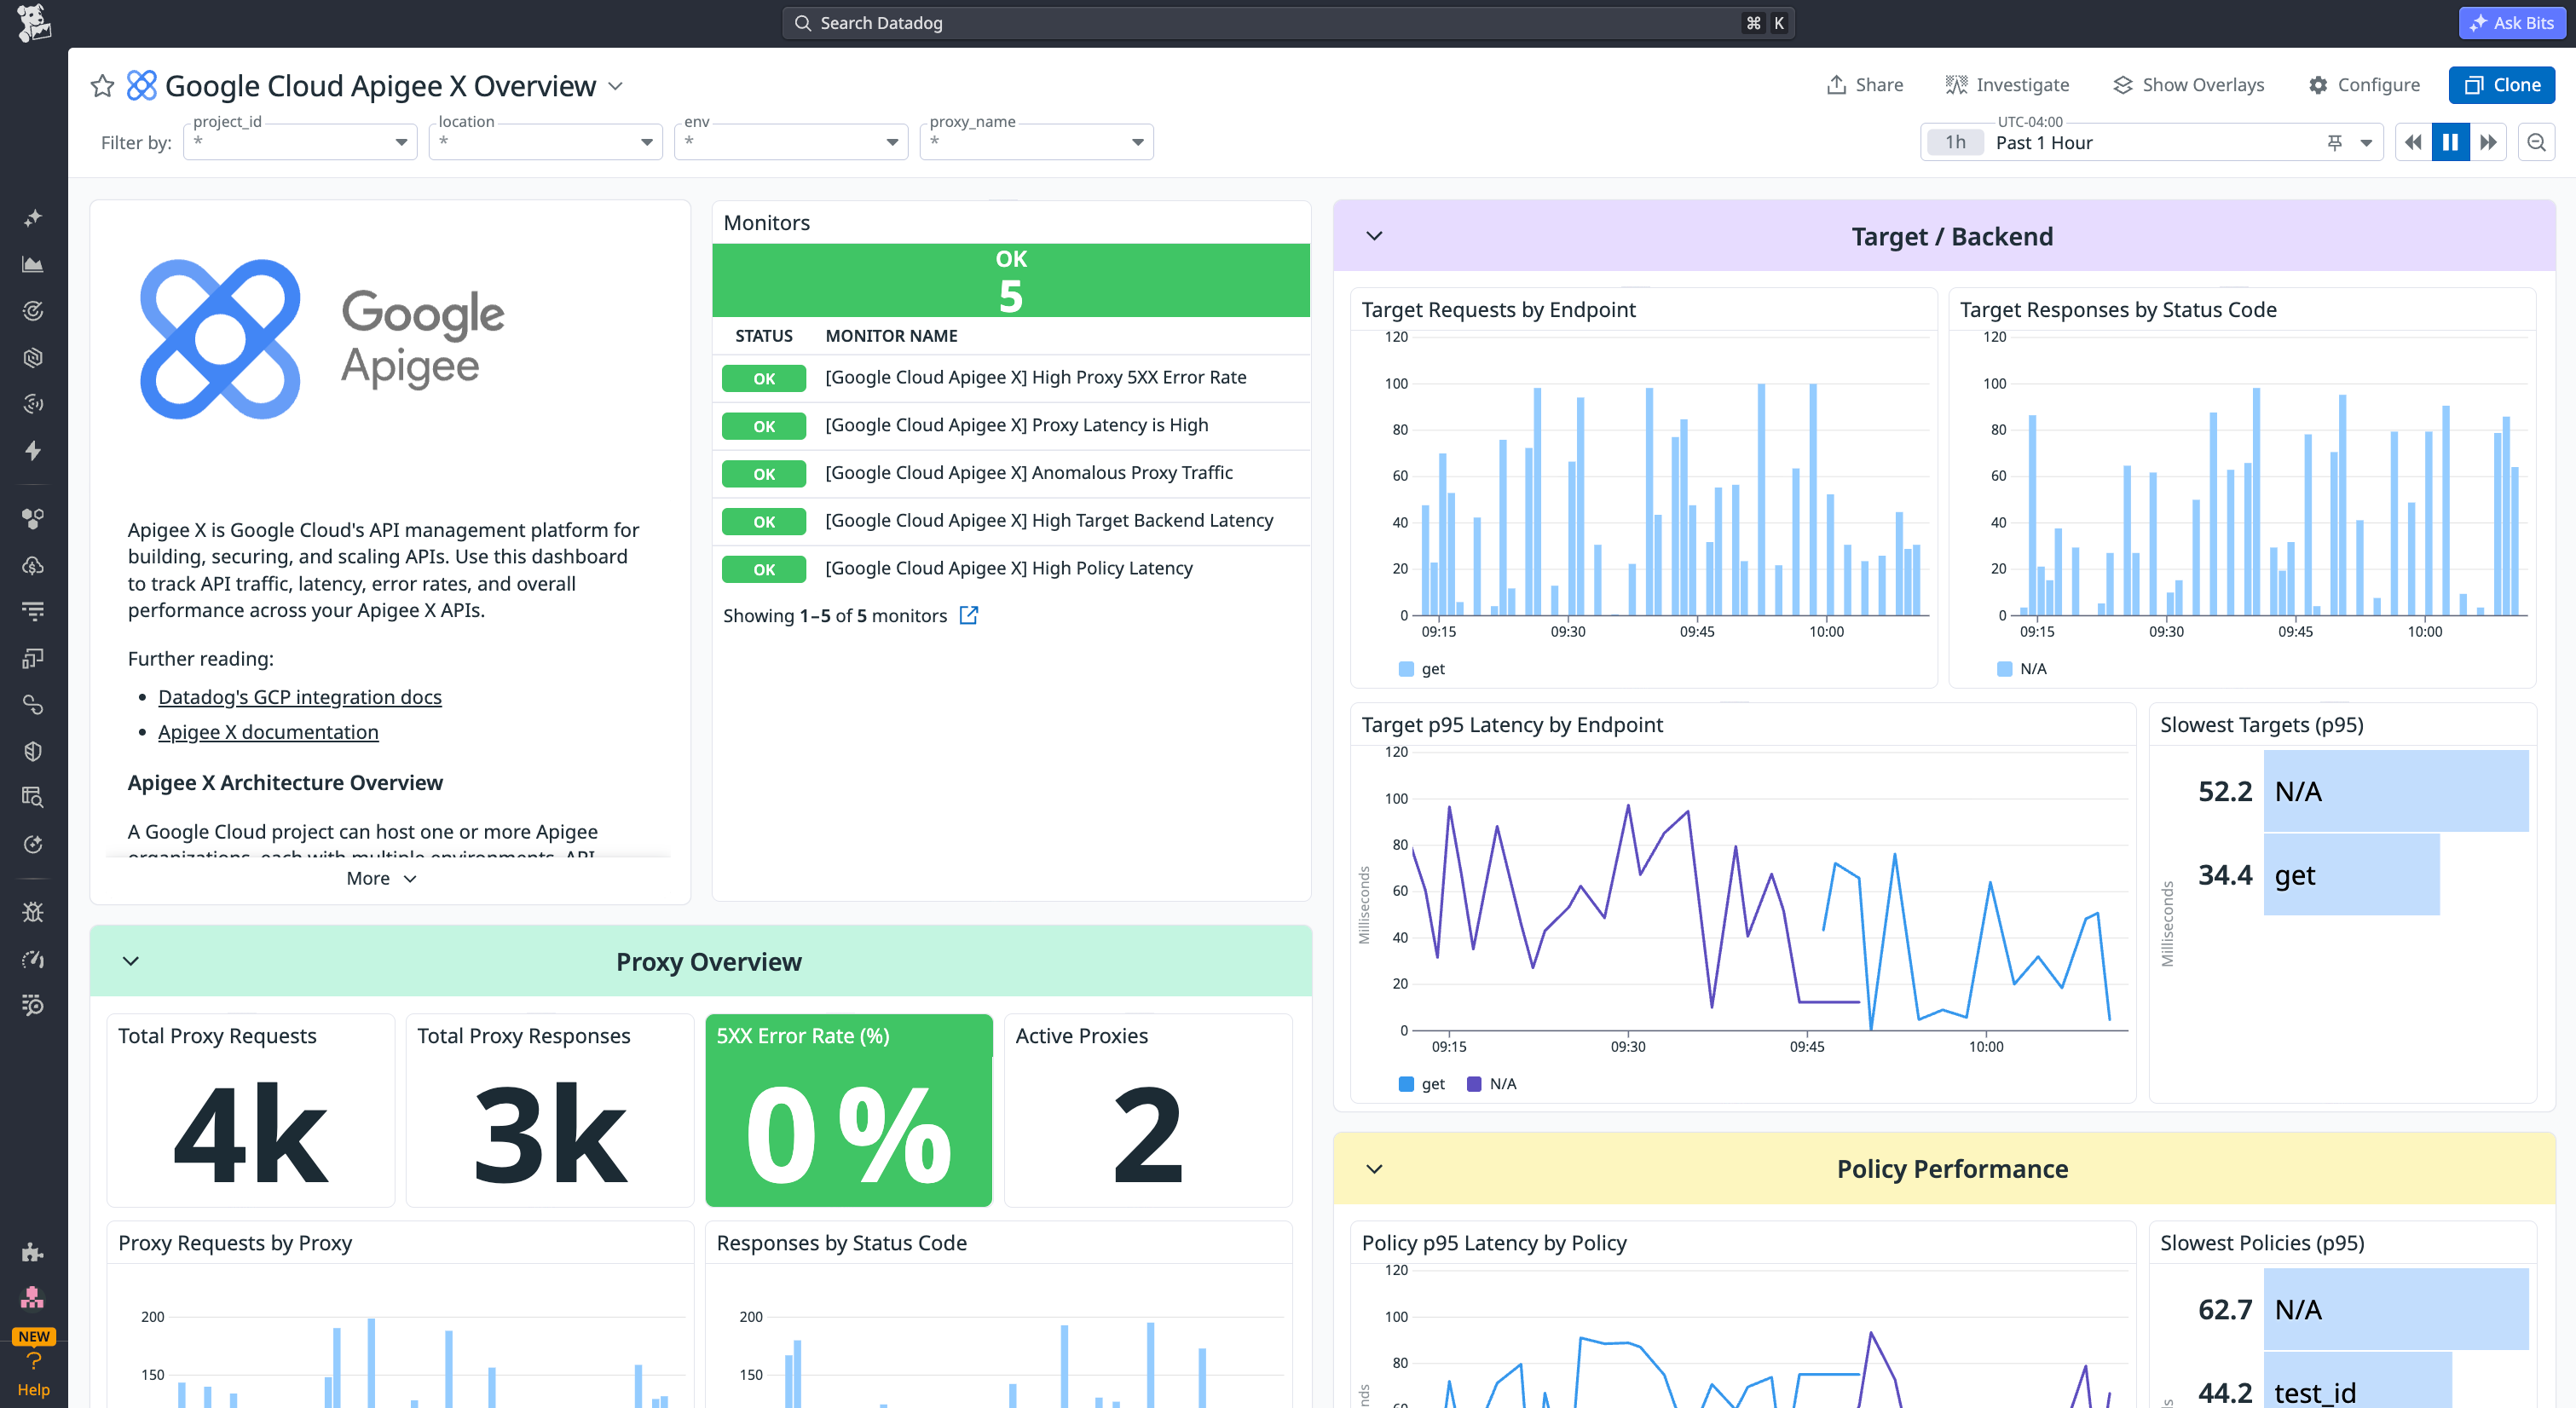2576x1408 pixels.
Task: Expand description with the More button
Action: coord(381,878)
